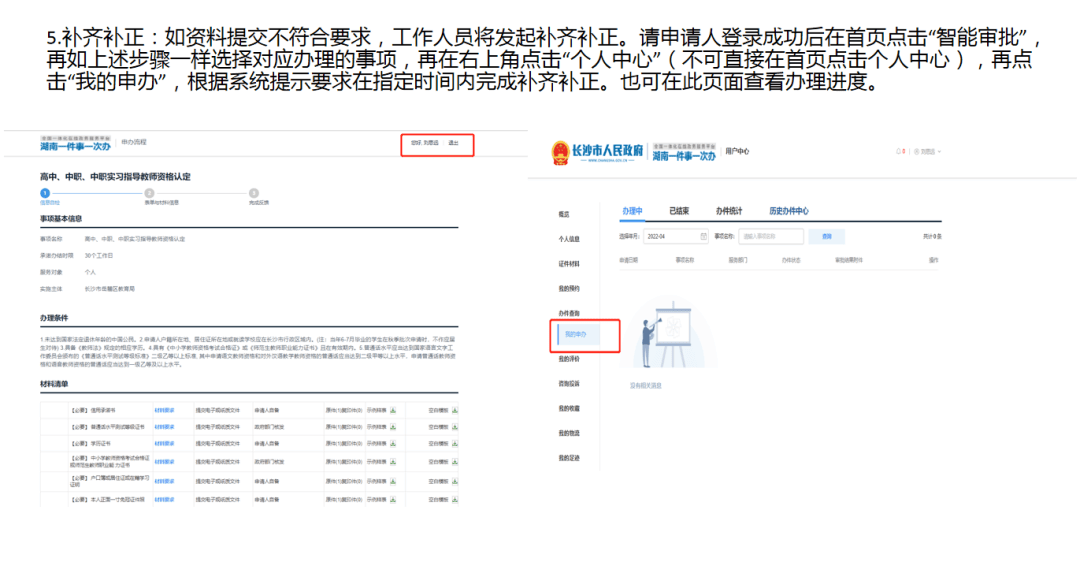Open 材料要求 link for 本人正面一寸免冠证件照
1080x562 pixels.
(x=164, y=499)
